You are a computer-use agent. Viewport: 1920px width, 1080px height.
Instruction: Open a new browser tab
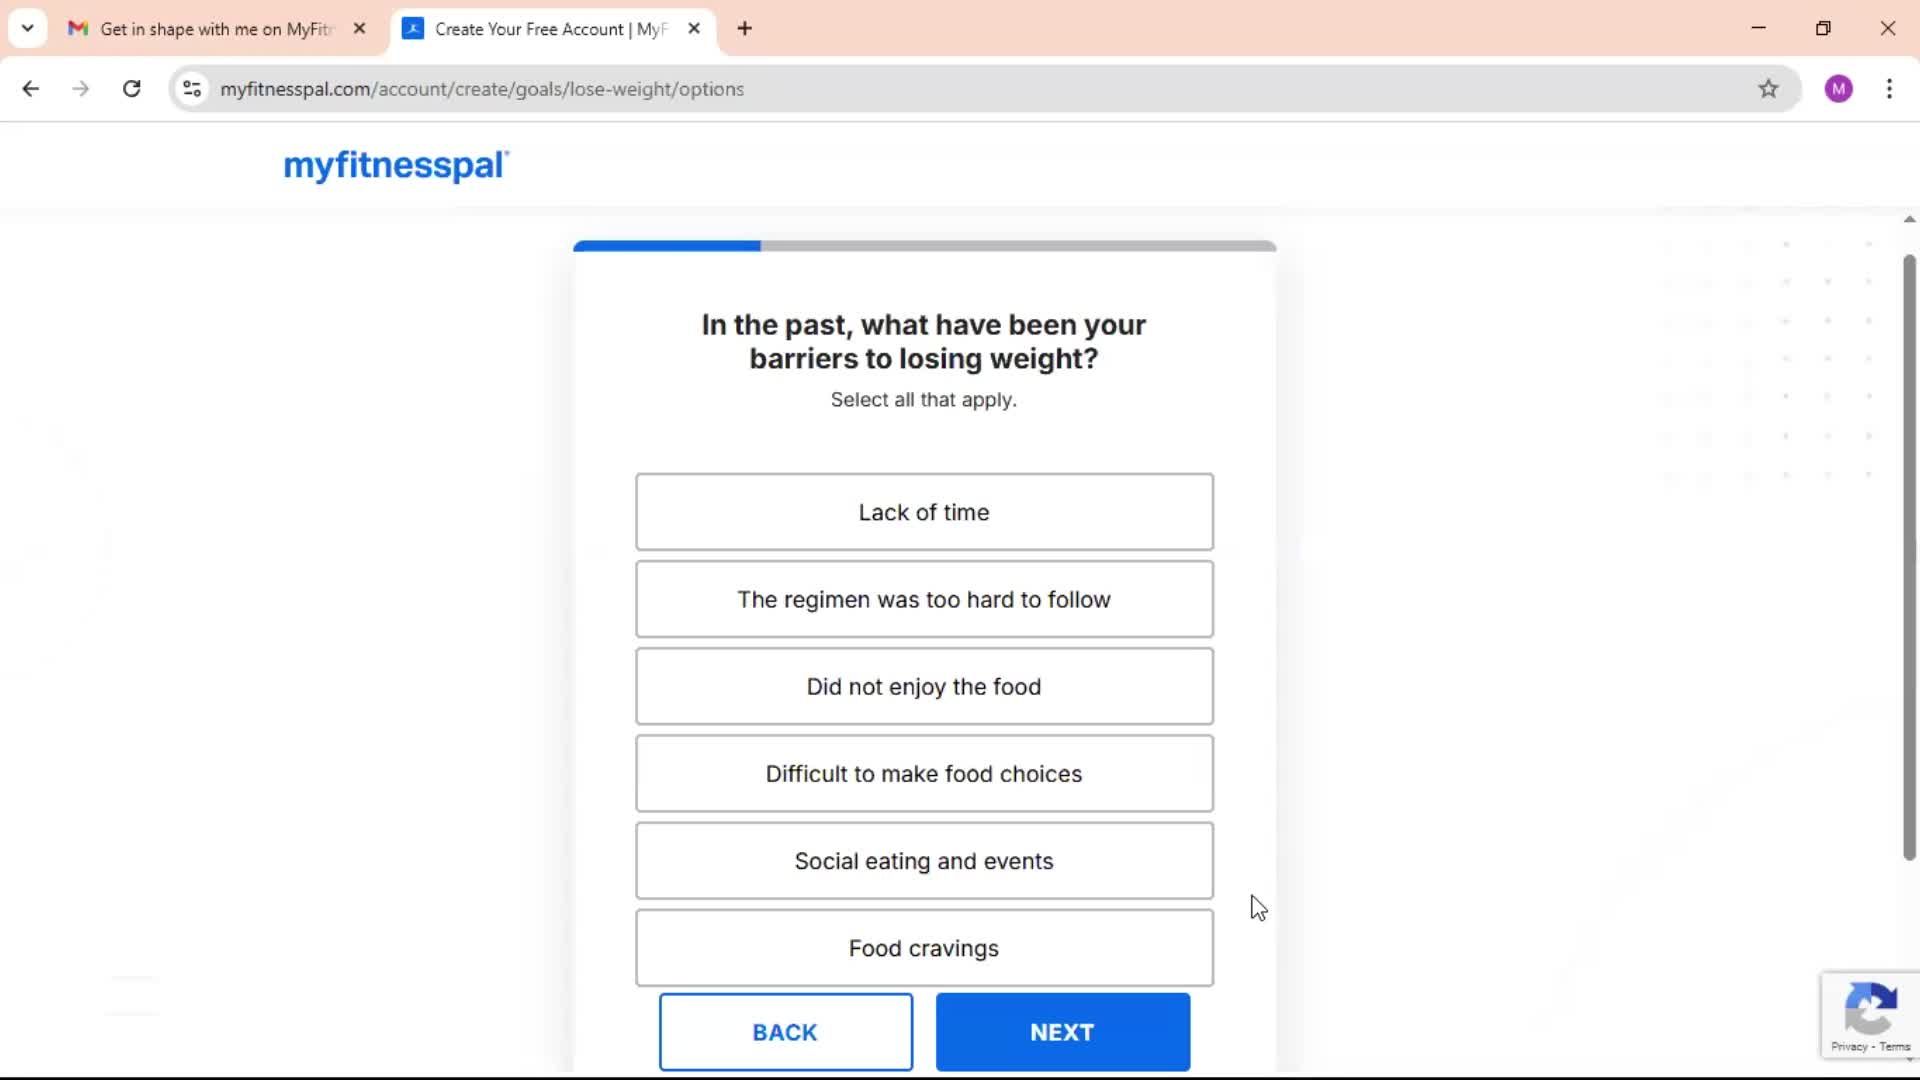pyautogui.click(x=744, y=29)
